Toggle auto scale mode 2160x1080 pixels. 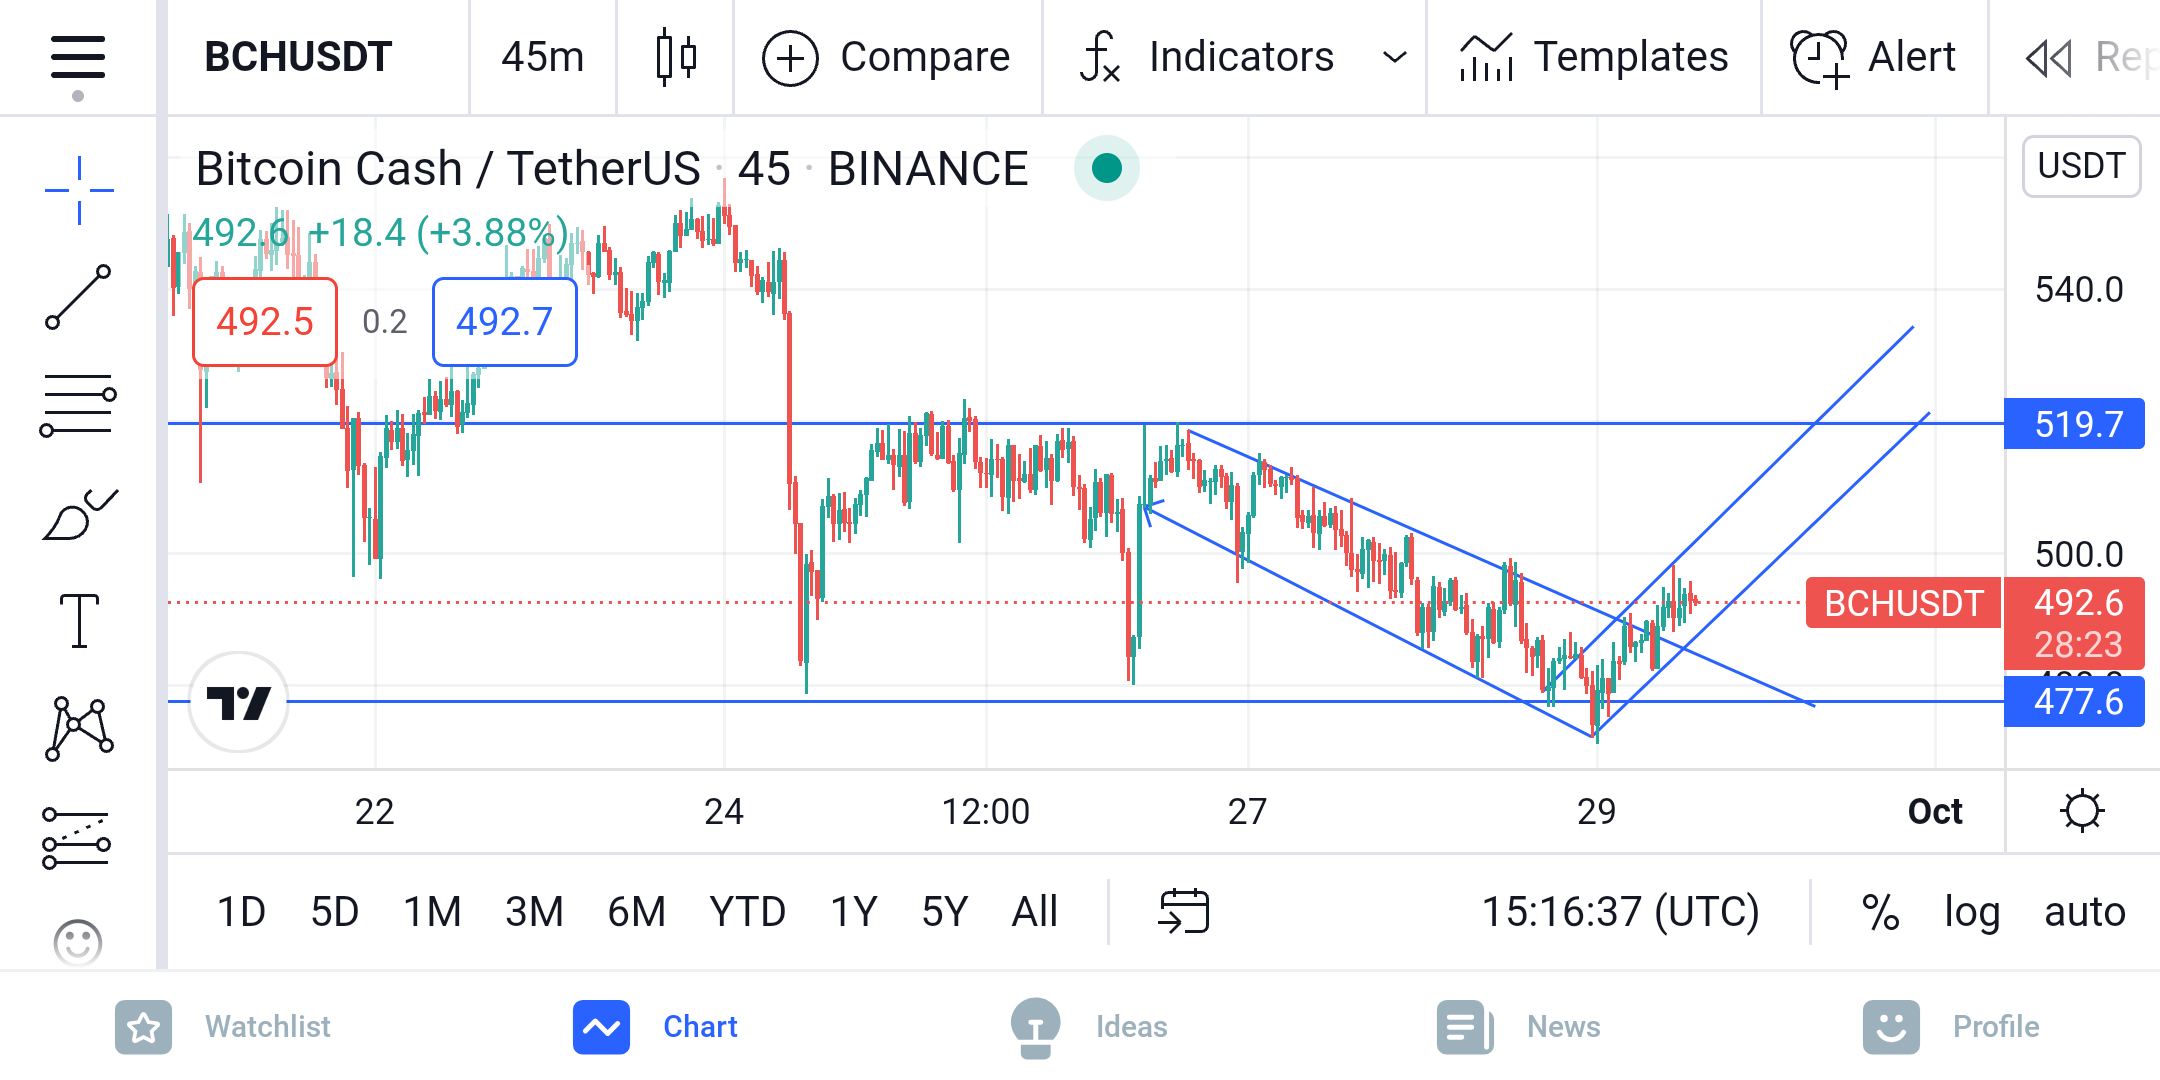point(2084,912)
